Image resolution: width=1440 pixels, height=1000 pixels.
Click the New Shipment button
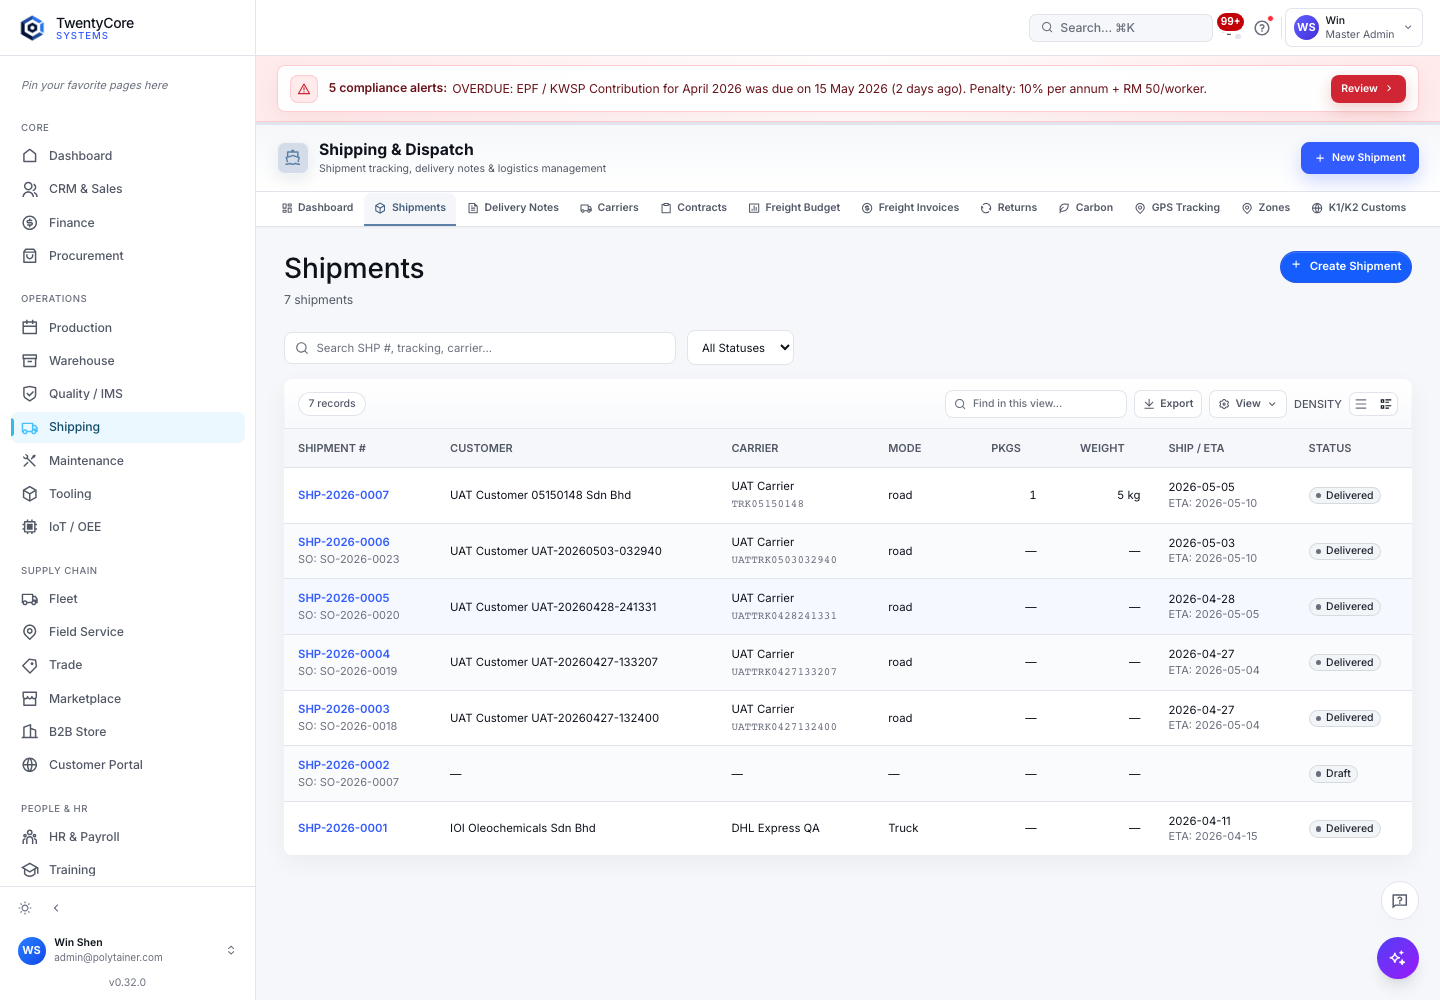click(x=1360, y=158)
